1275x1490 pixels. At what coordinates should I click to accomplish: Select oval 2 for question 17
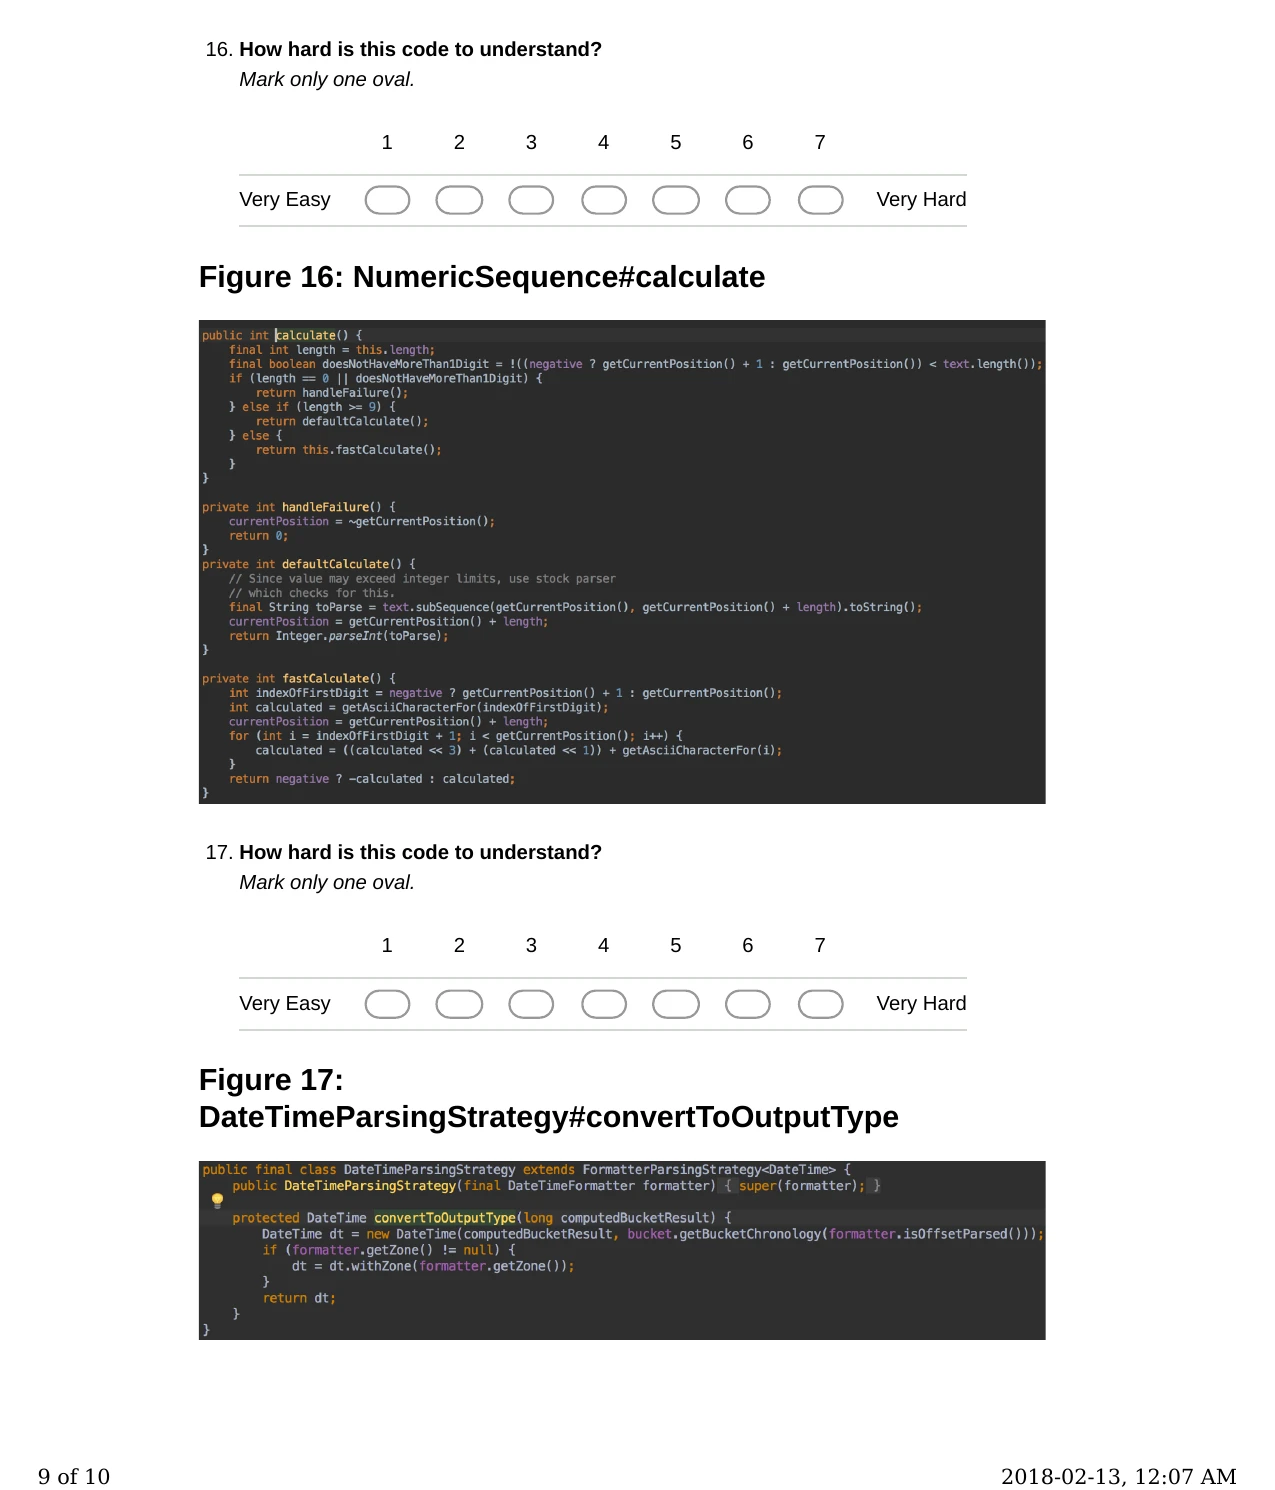[x=459, y=1004]
